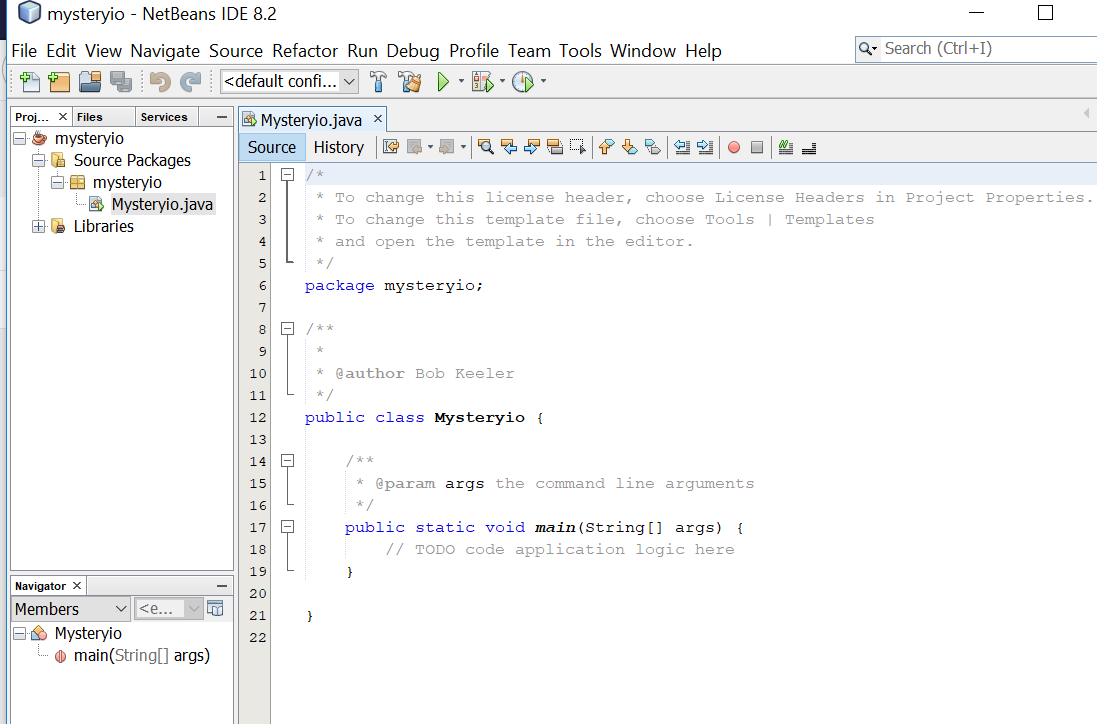Click Find Next Occurrence icon
Viewport: 1097px width, 724px height.
pyautogui.click(x=532, y=147)
